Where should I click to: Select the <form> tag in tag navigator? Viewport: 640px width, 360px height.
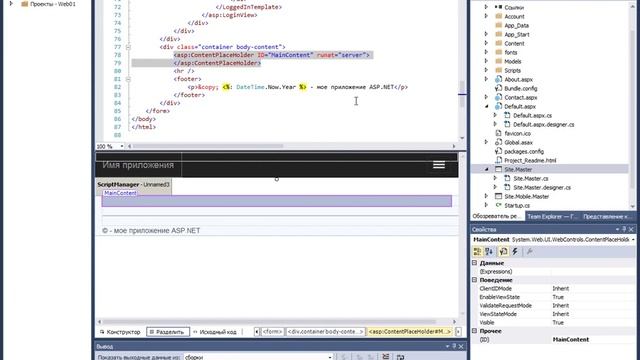(273, 332)
